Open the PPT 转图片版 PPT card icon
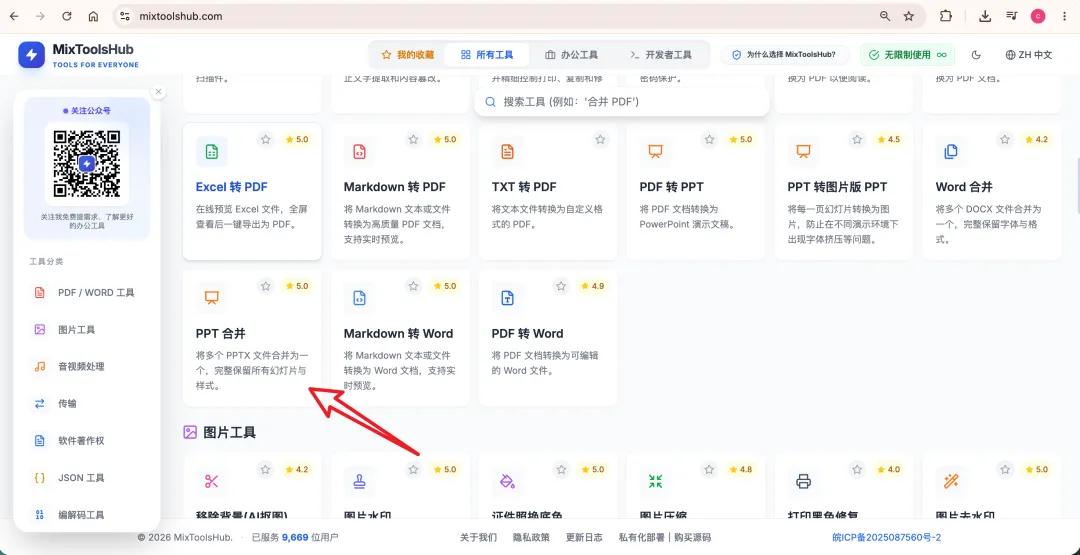This screenshot has height=555, width=1080. pyautogui.click(x=803, y=151)
